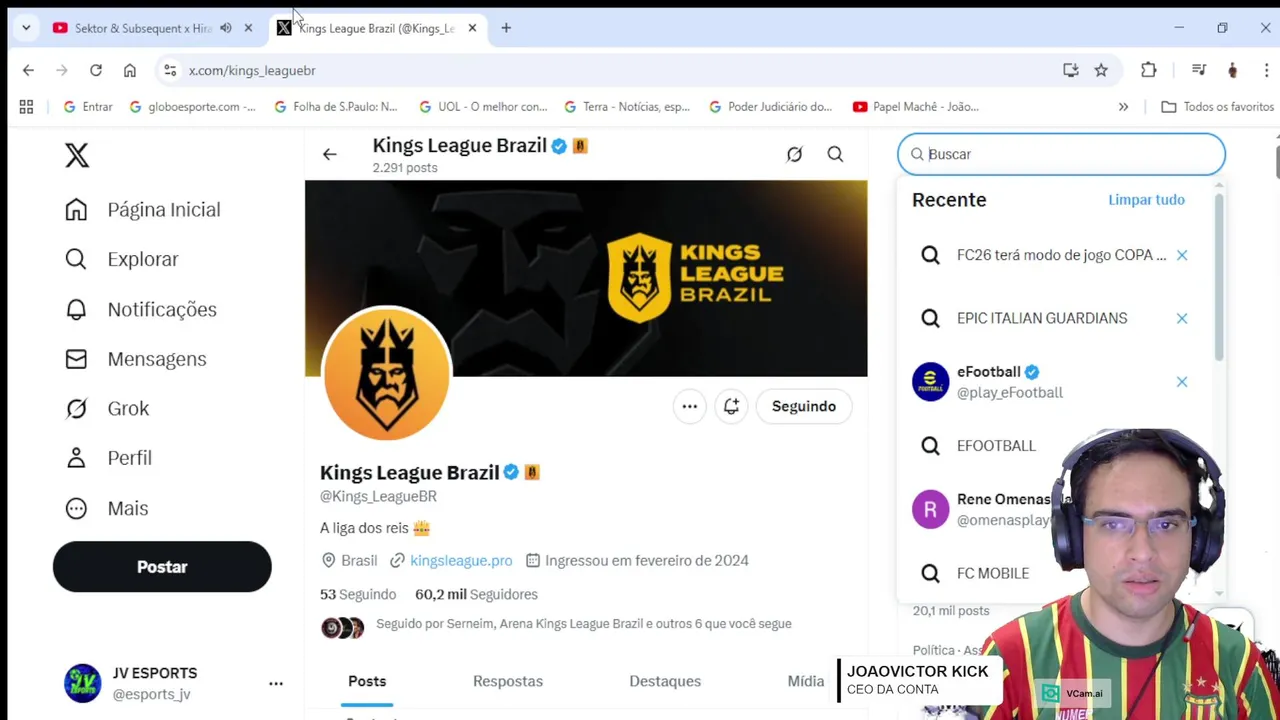Click Limpar tudo in recent searches
This screenshot has height=720, width=1280.
[1146, 200]
